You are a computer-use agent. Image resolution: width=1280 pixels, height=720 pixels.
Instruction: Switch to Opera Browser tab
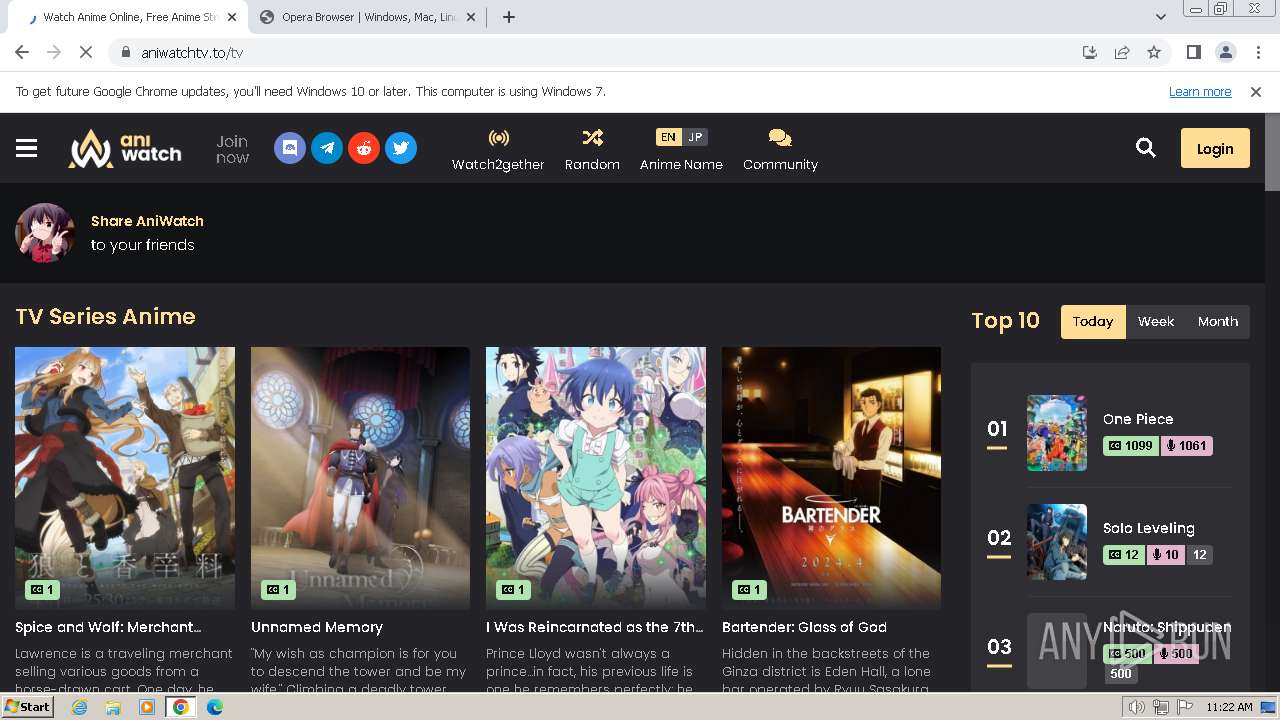click(367, 17)
